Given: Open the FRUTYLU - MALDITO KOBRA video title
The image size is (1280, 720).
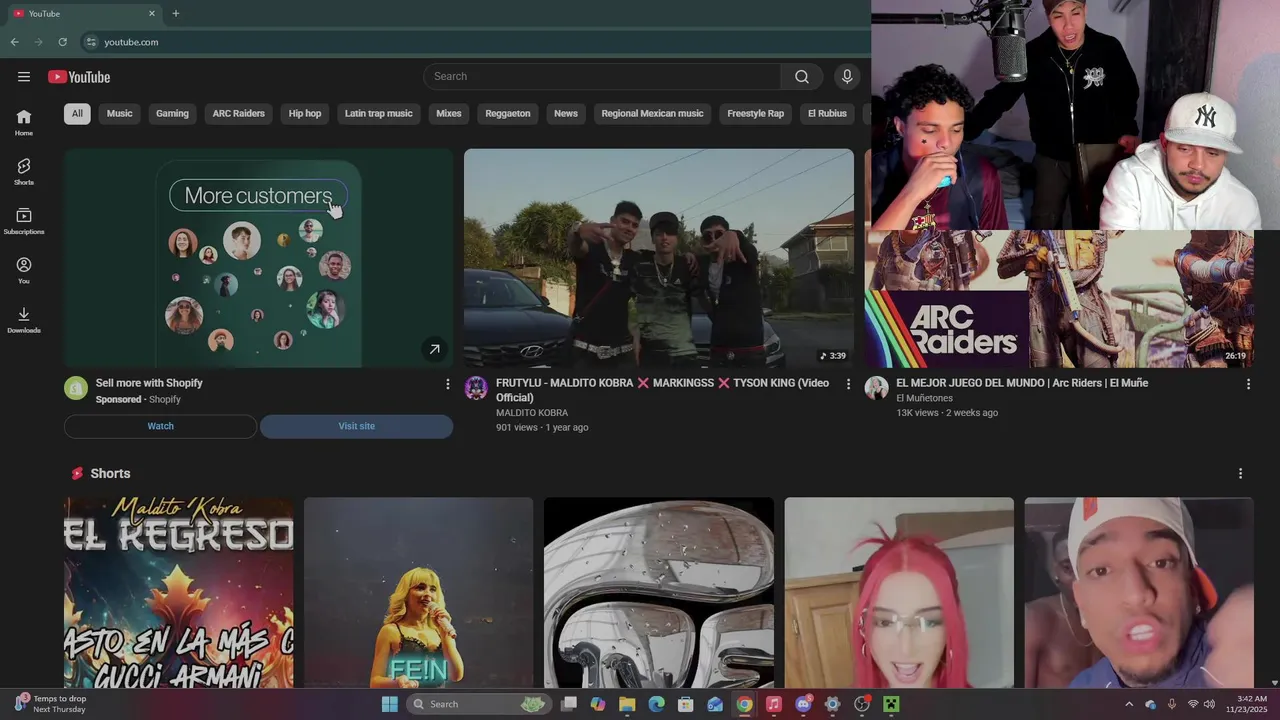Looking at the screenshot, I should pyautogui.click(x=662, y=390).
